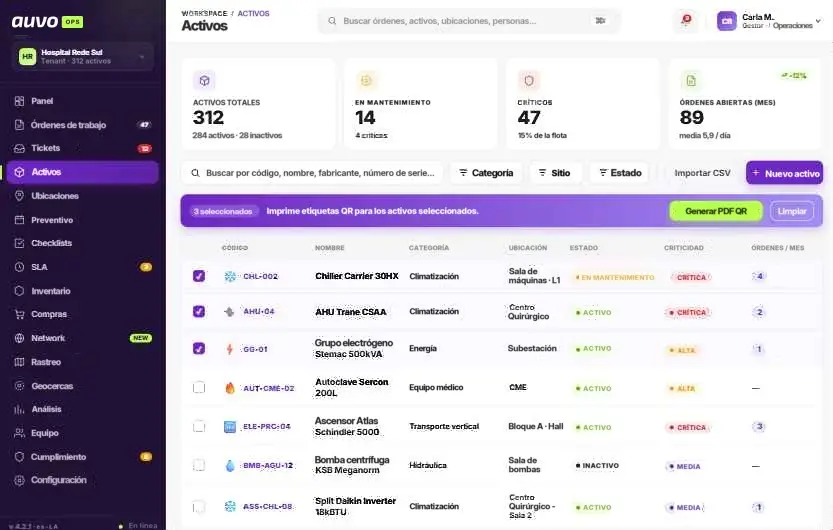Viewport: 833px width, 530px height.
Task: Click the Rastreo map icon
Action: click(x=20, y=362)
